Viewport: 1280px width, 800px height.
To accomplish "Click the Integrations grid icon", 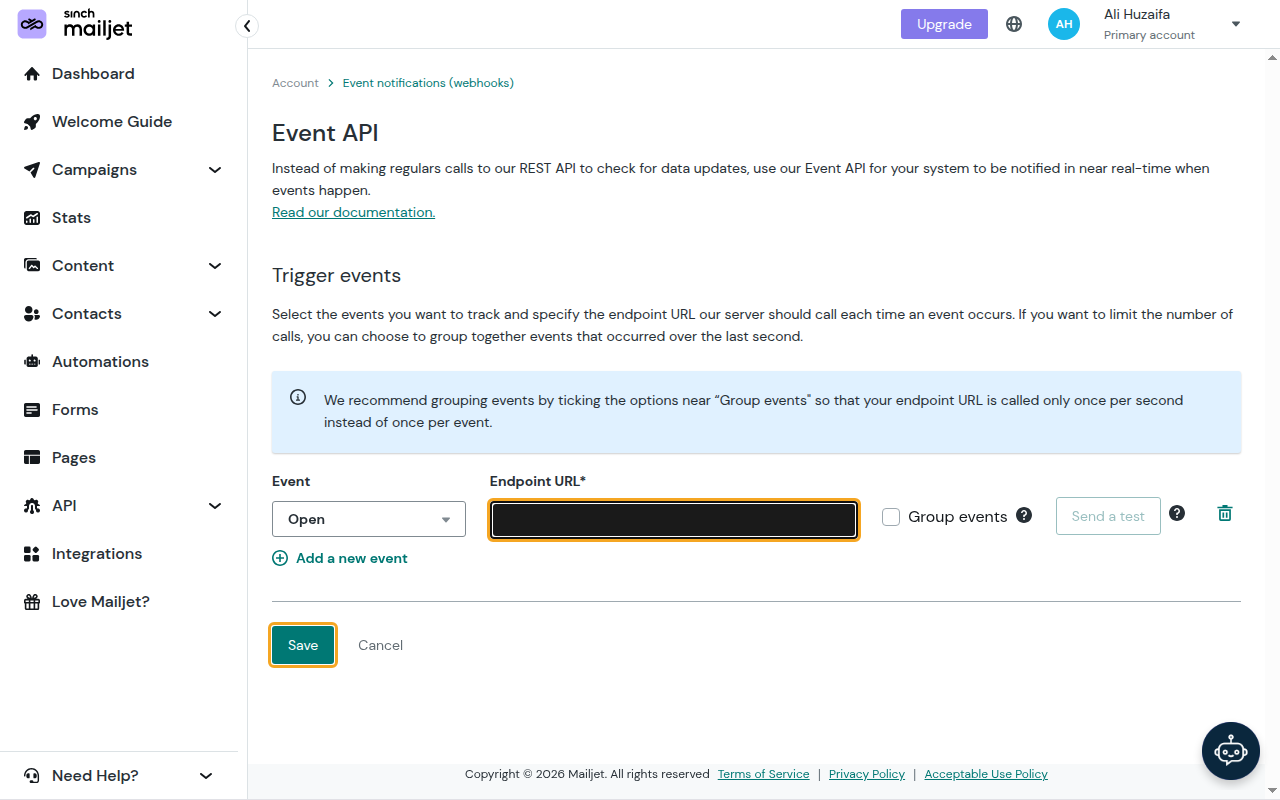I will pos(32,554).
